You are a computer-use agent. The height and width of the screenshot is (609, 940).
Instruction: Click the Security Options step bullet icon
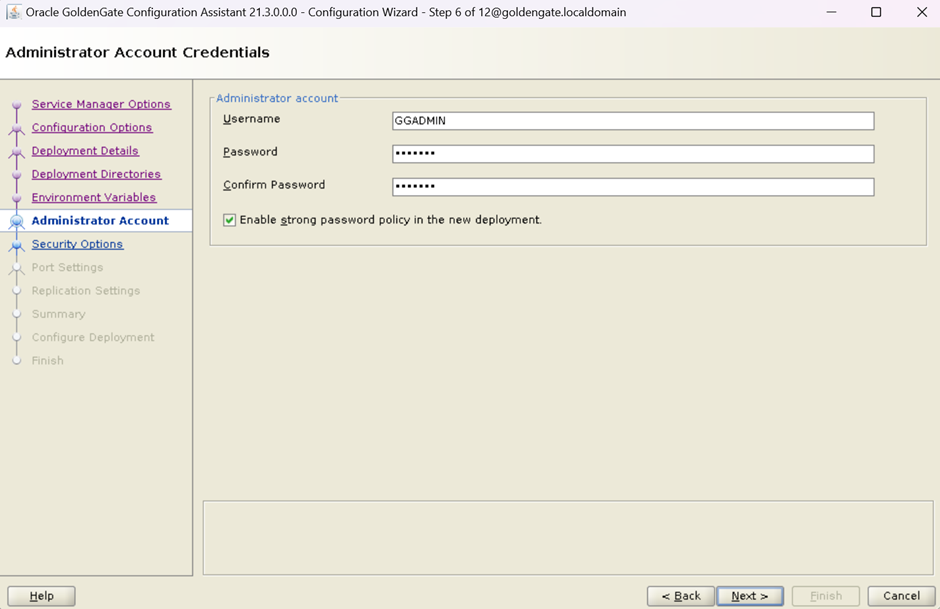coord(16,245)
